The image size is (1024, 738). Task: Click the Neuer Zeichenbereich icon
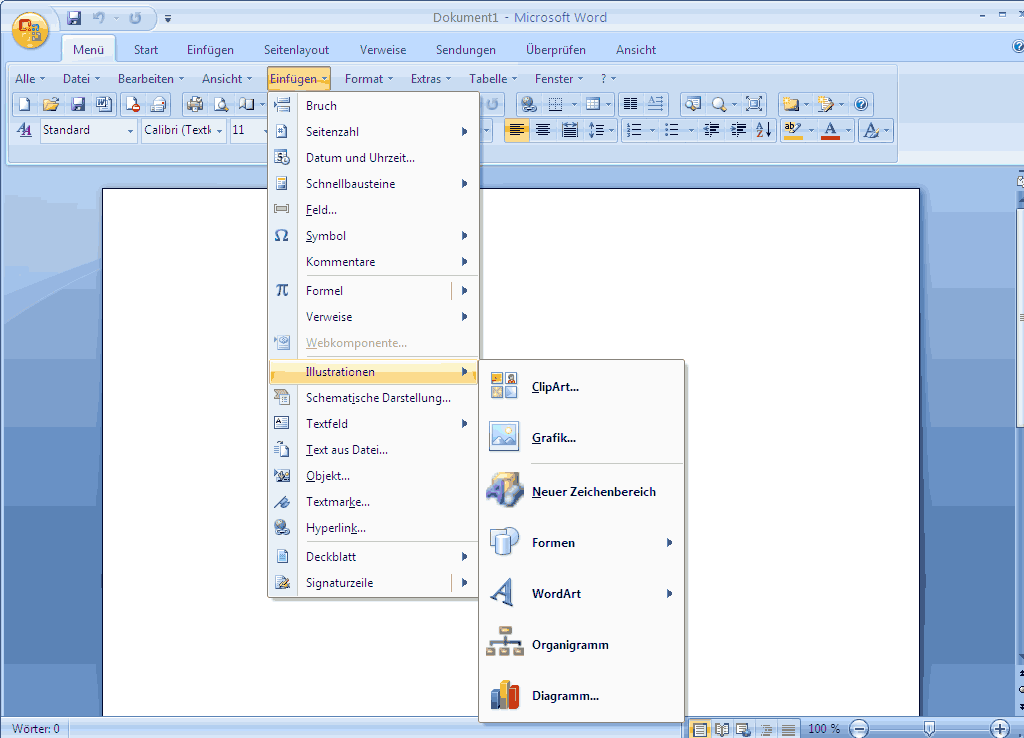504,490
